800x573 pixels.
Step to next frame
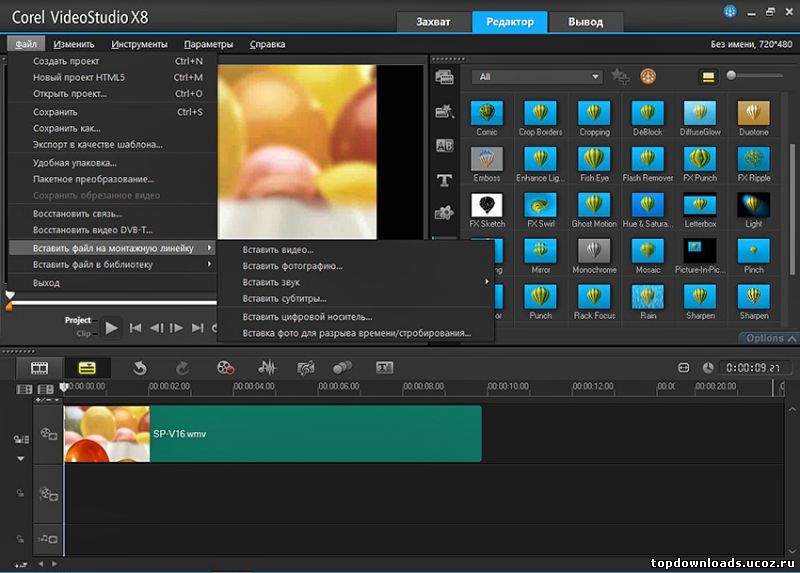coord(177,328)
